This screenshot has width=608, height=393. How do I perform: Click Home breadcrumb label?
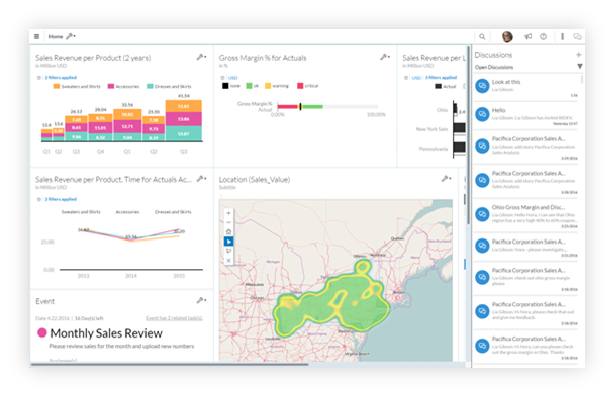click(56, 36)
